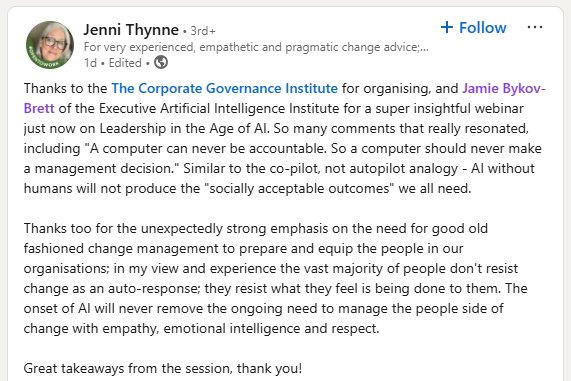Click the paragraph starting "Thanks too for"

pyautogui.click(x=276, y=278)
